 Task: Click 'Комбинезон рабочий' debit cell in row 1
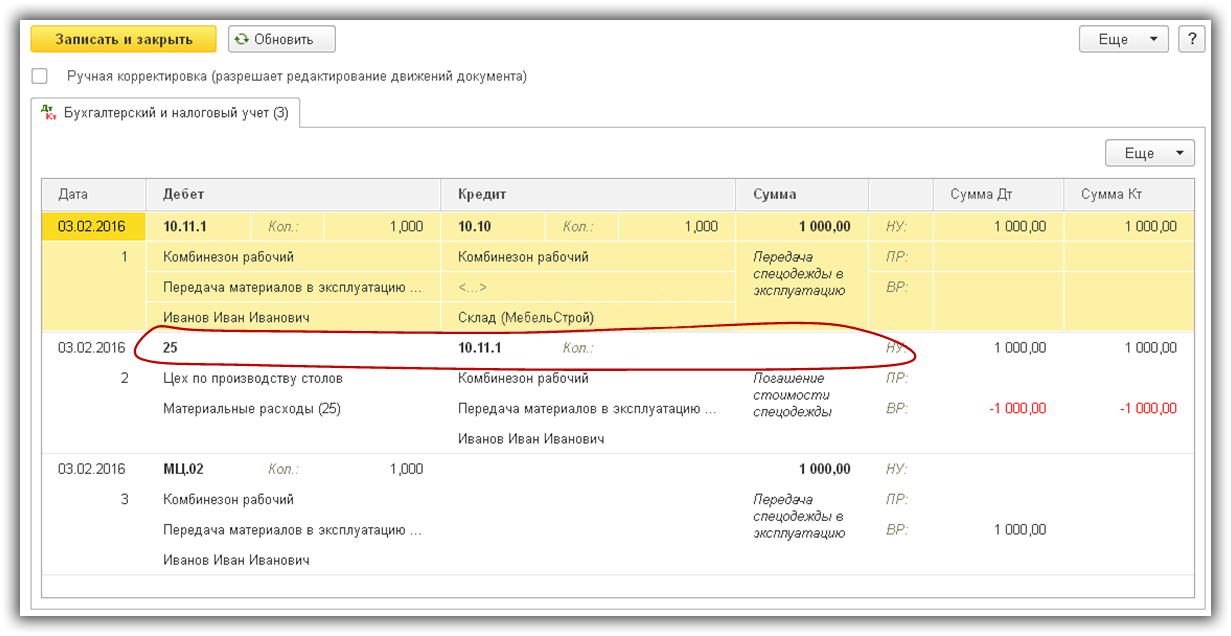pyautogui.click(x=229, y=257)
